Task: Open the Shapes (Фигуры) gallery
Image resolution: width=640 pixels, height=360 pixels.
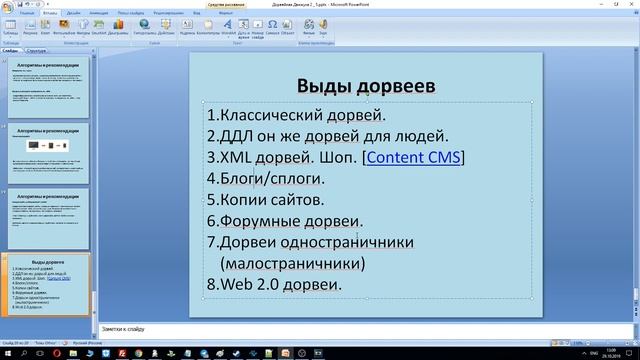Action: (x=83, y=28)
